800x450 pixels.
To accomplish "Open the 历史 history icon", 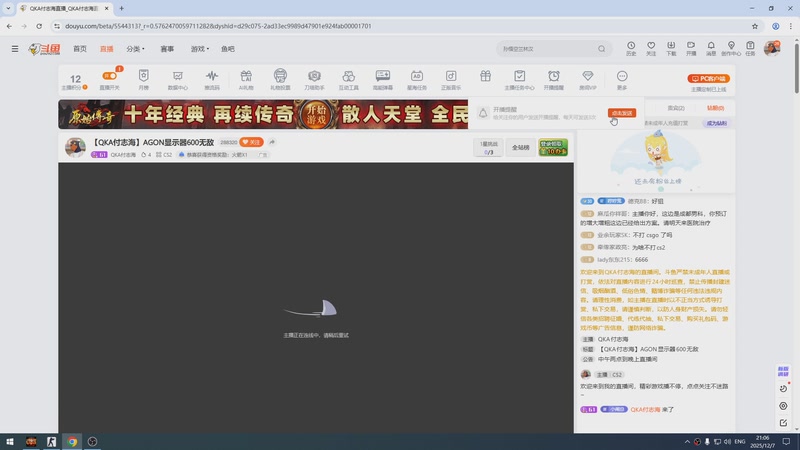I will (631, 48).
